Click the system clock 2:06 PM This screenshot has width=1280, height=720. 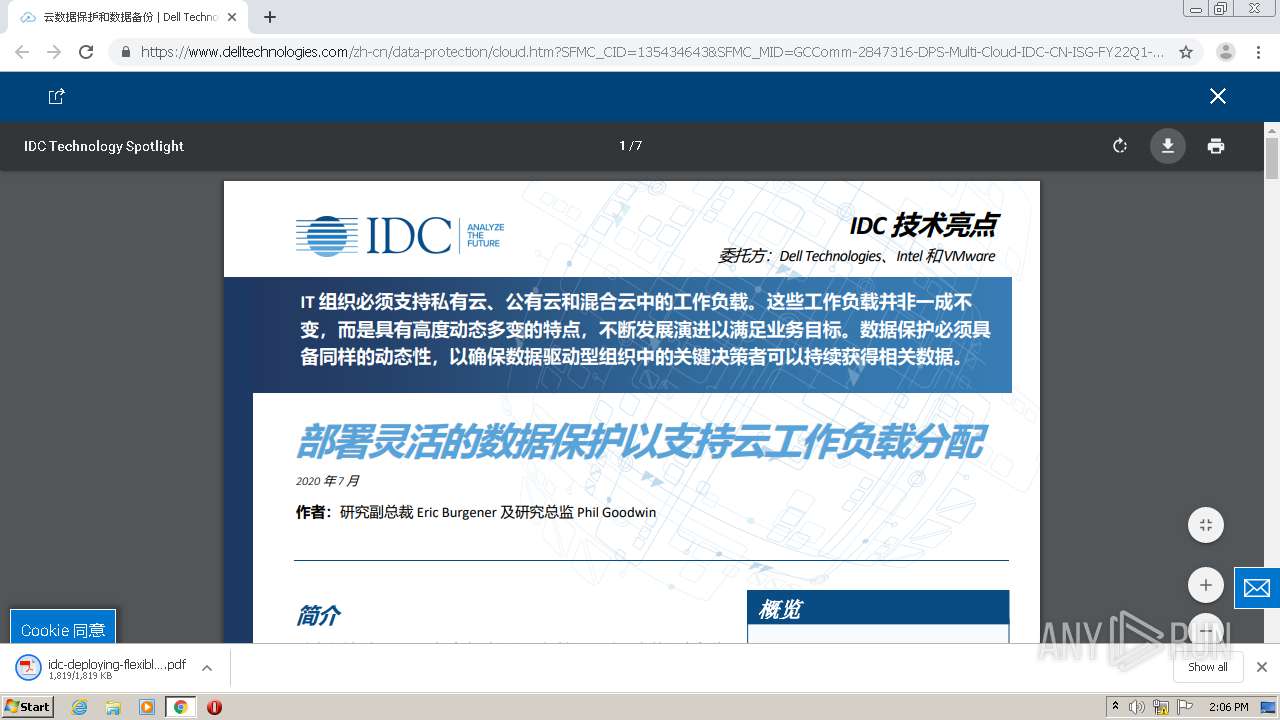[x=1229, y=707]
